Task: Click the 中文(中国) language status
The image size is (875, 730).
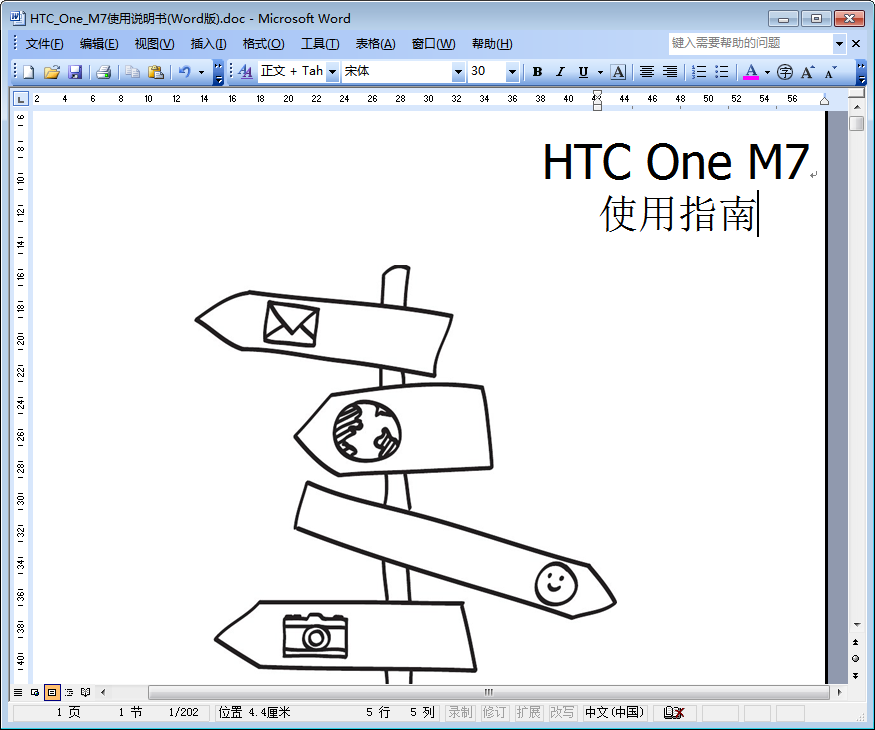Action: tap(614, 713)
